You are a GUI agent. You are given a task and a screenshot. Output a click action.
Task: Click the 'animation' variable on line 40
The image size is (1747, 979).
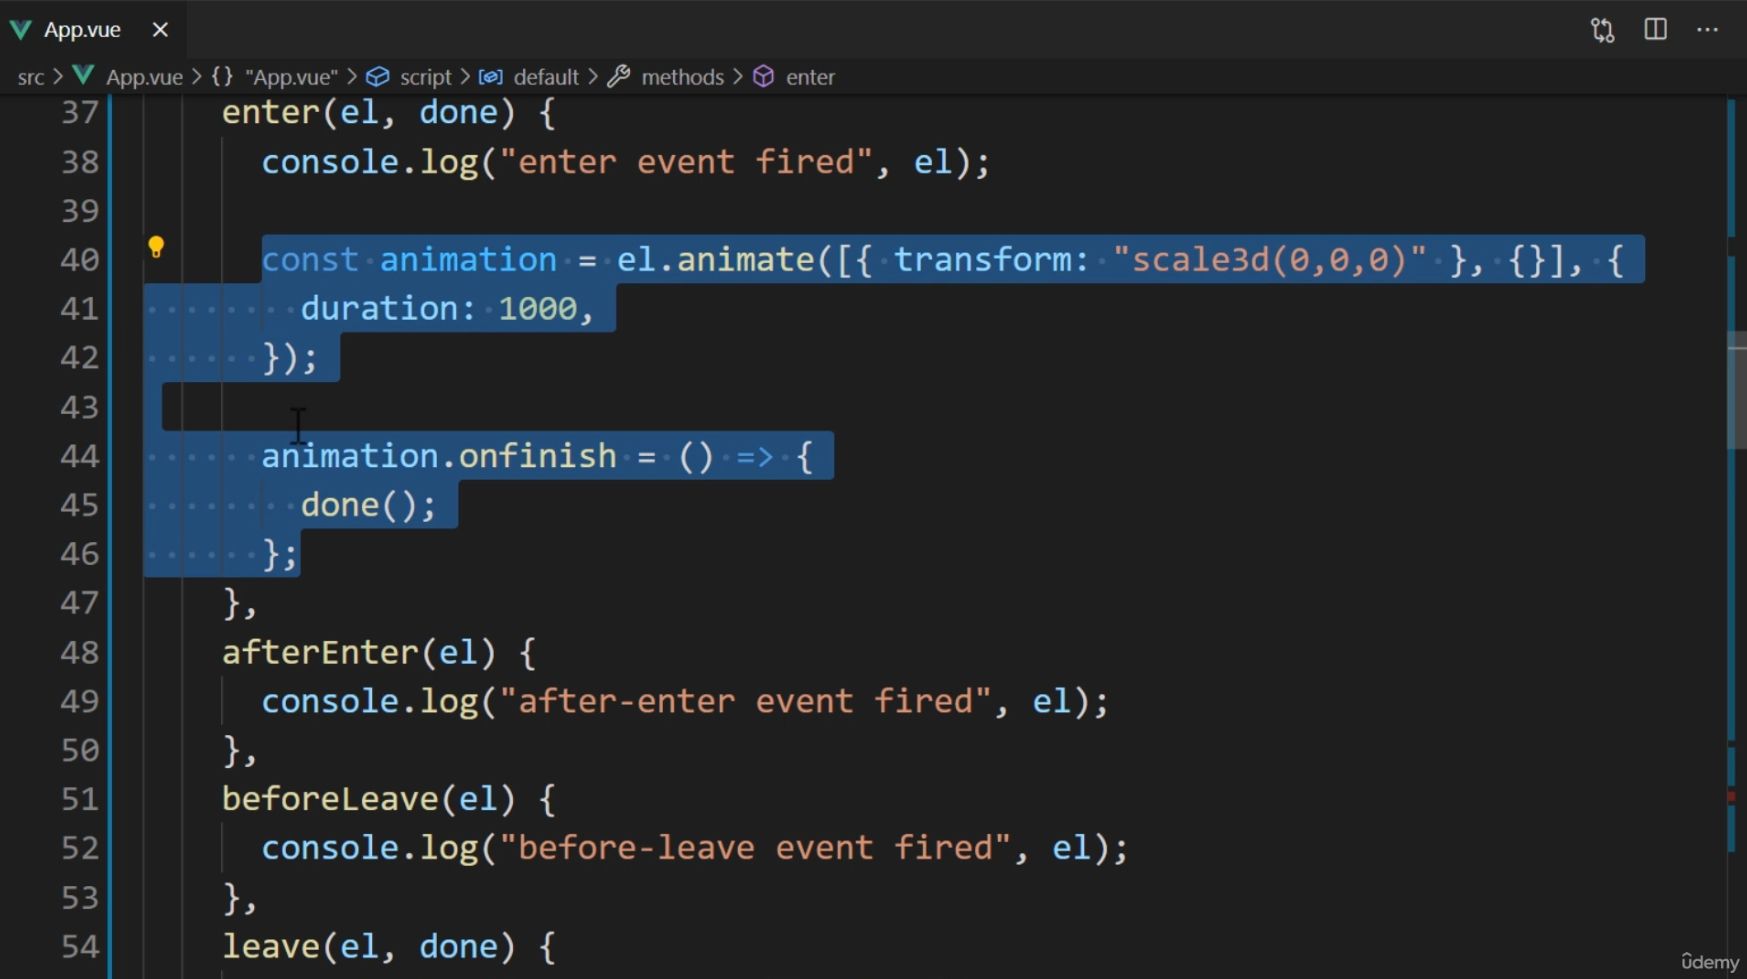point(468,260)
